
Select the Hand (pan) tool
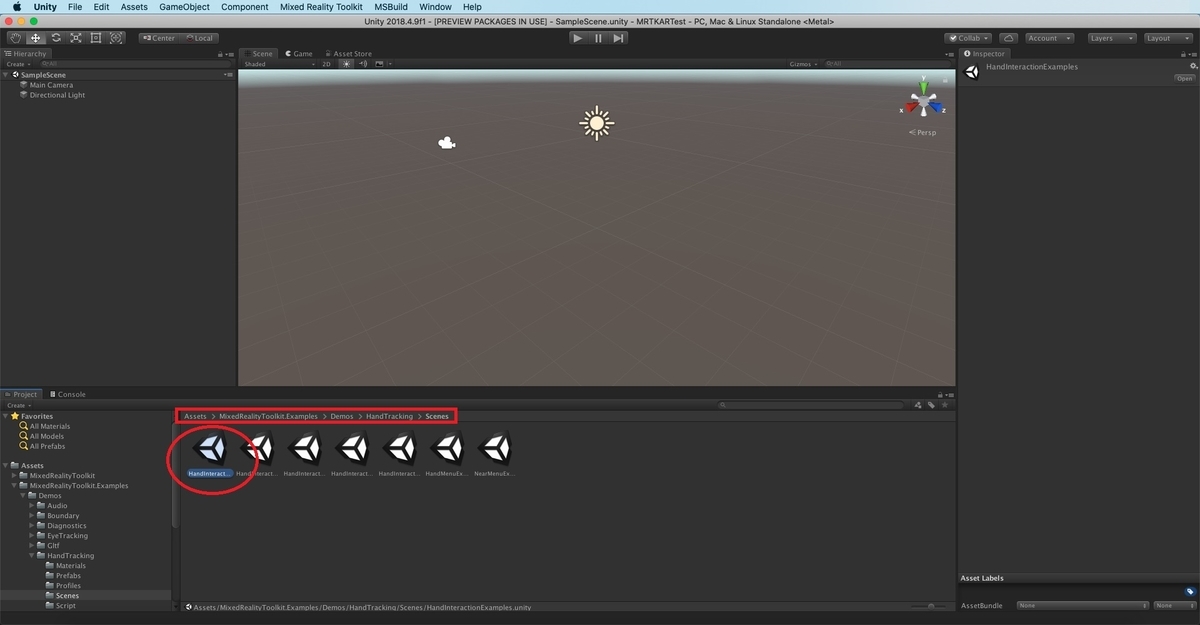click(x=15, y=38)
